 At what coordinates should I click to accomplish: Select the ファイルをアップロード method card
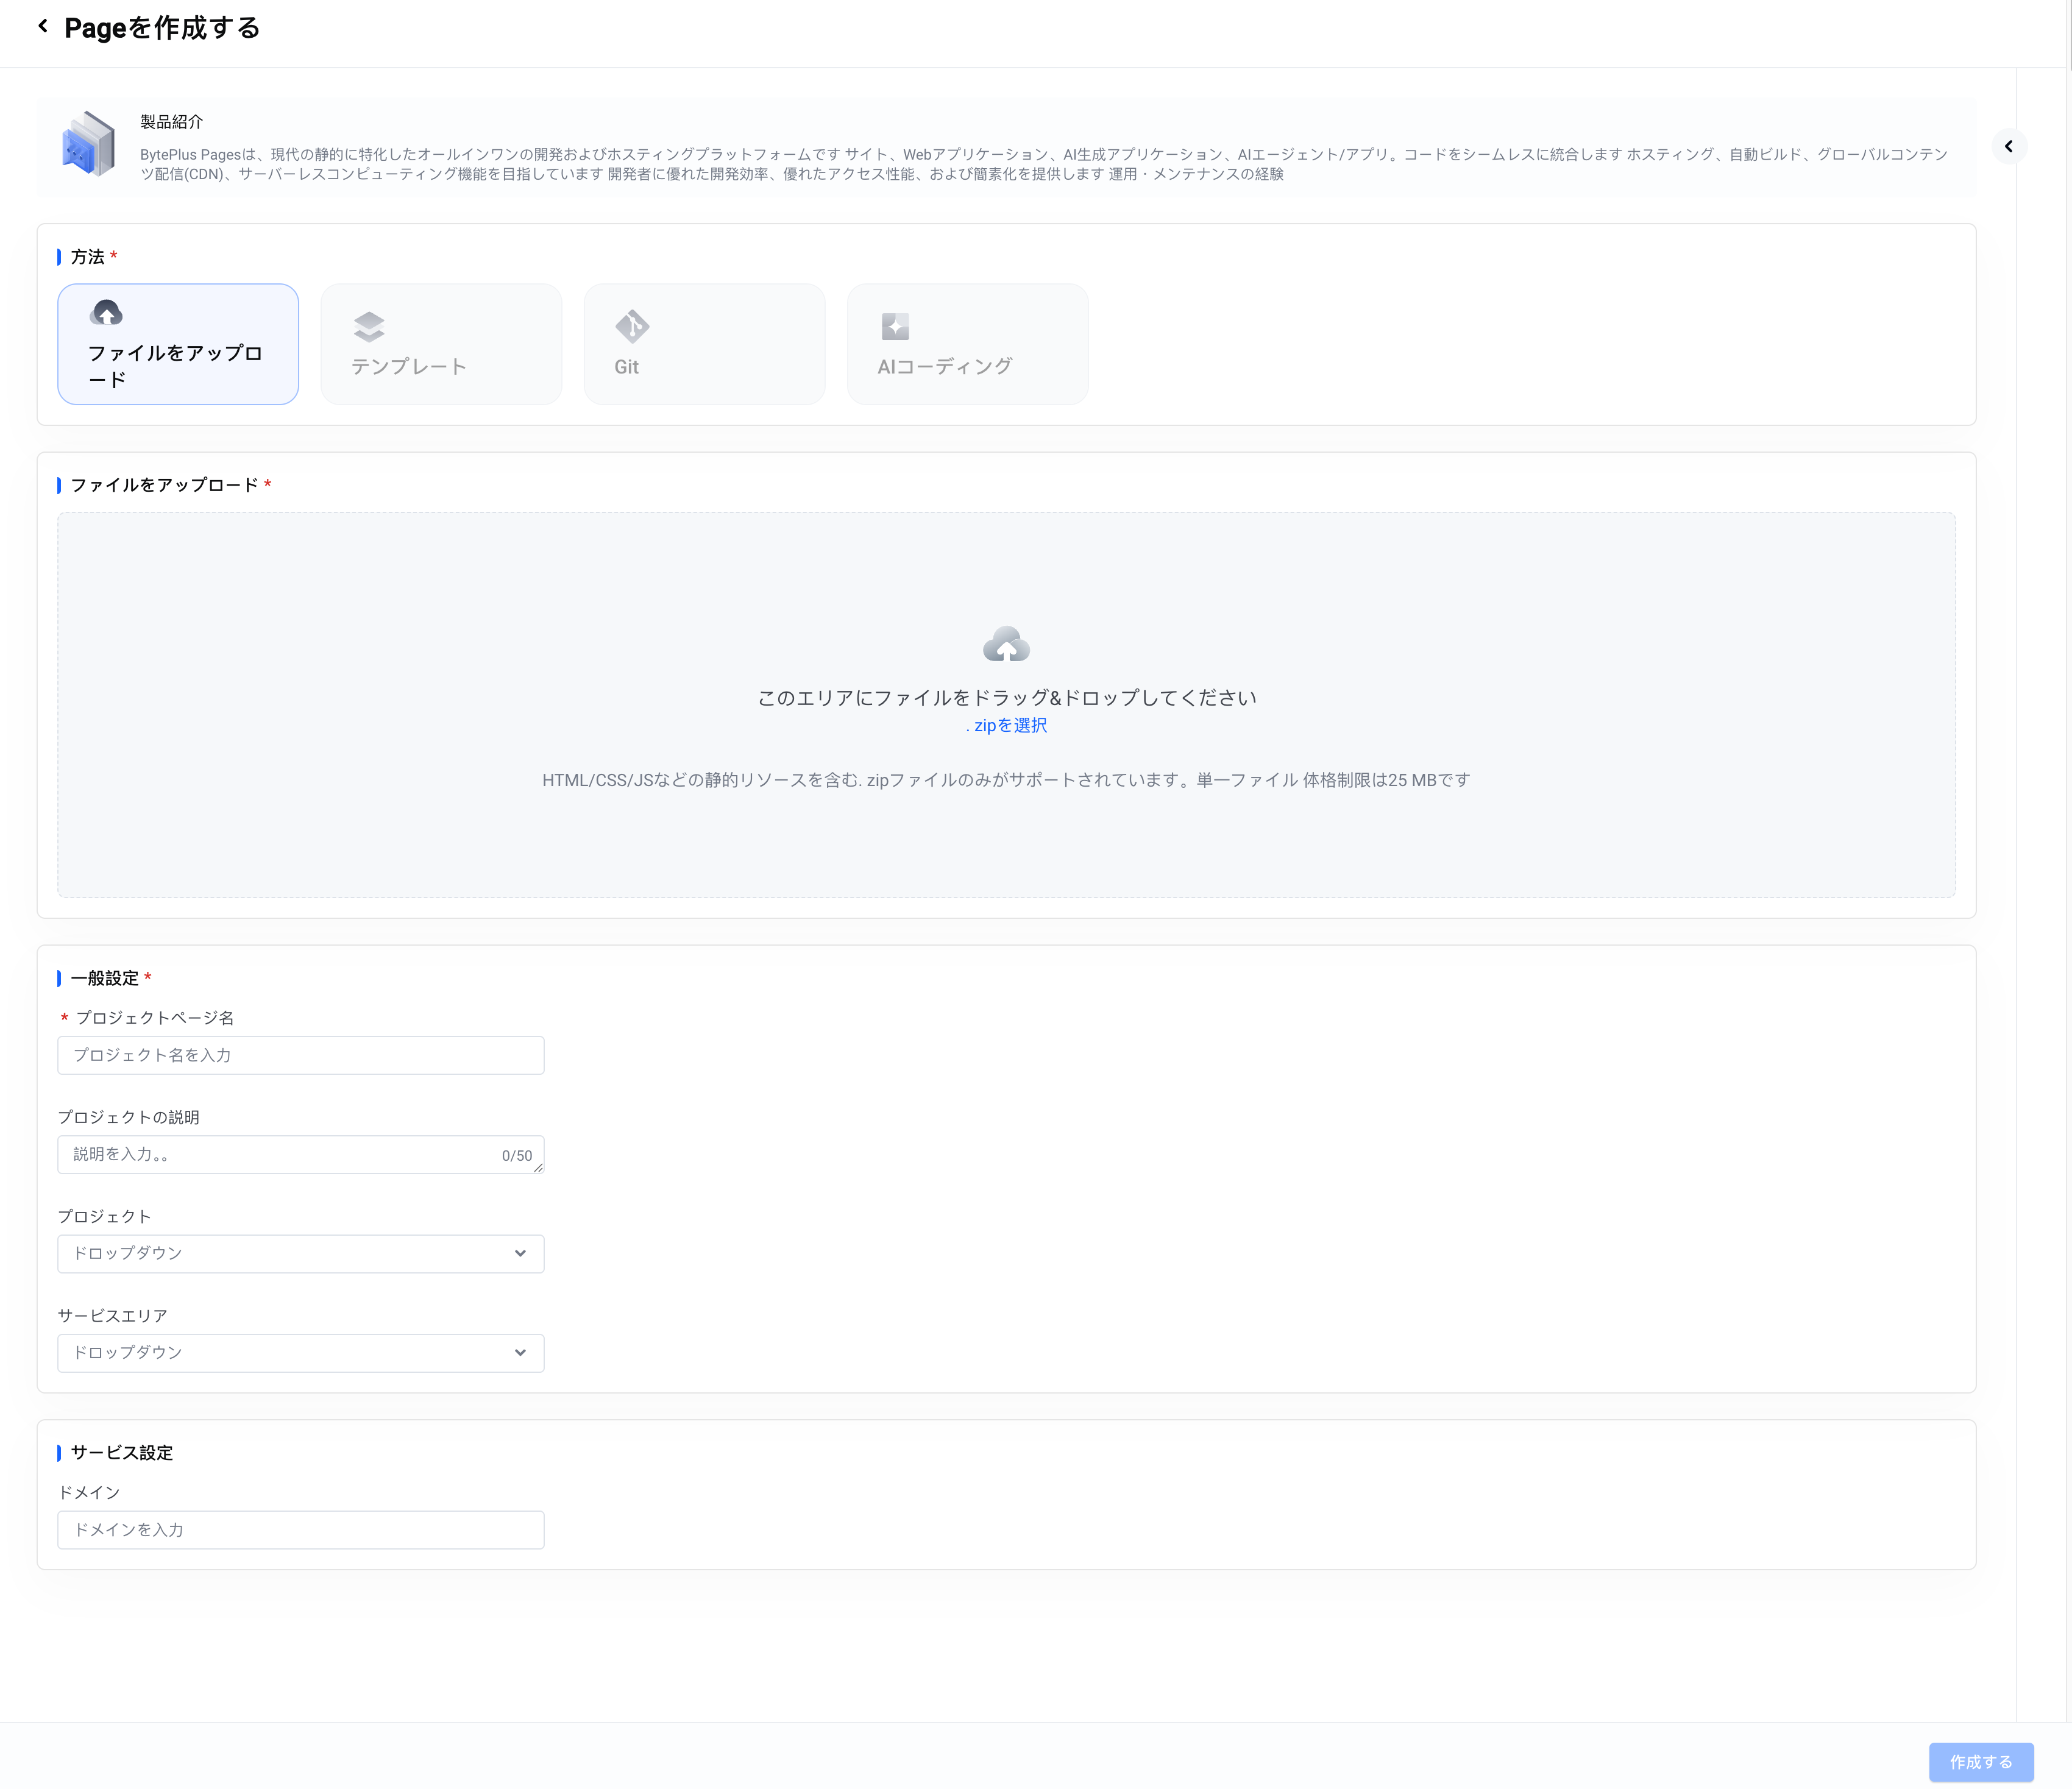pos(178,345)
